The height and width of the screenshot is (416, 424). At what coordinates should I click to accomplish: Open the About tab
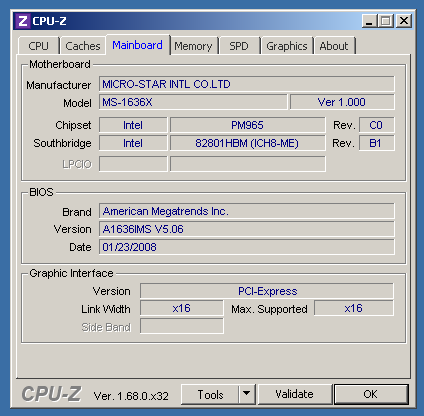click(x=334, y=46)
